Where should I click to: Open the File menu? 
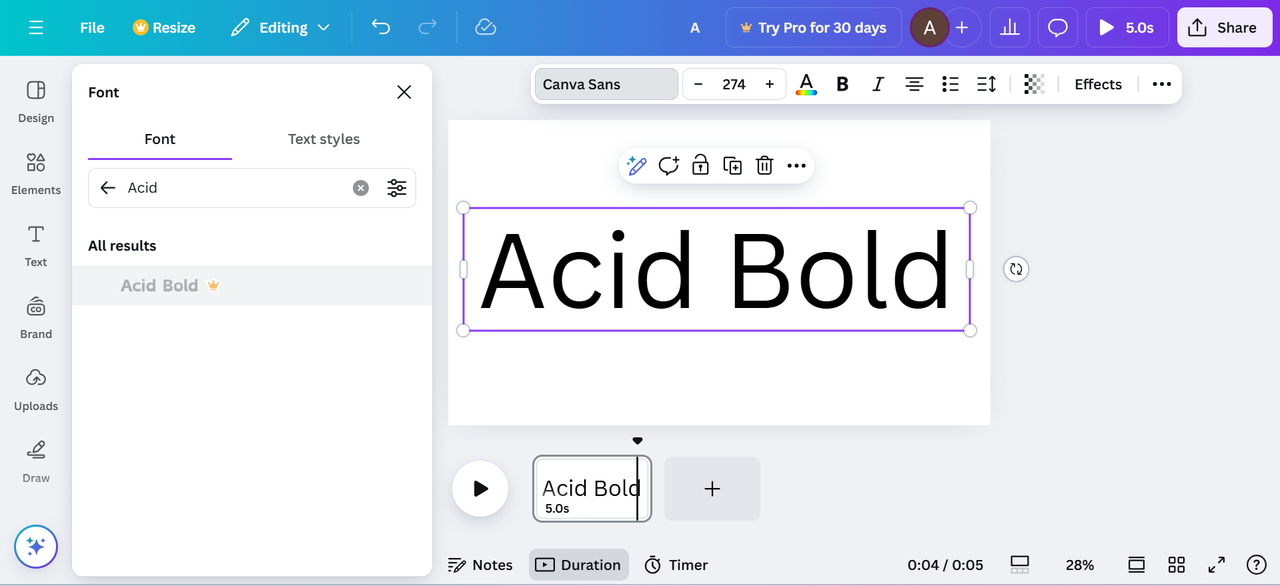click(x=92, y=28)
